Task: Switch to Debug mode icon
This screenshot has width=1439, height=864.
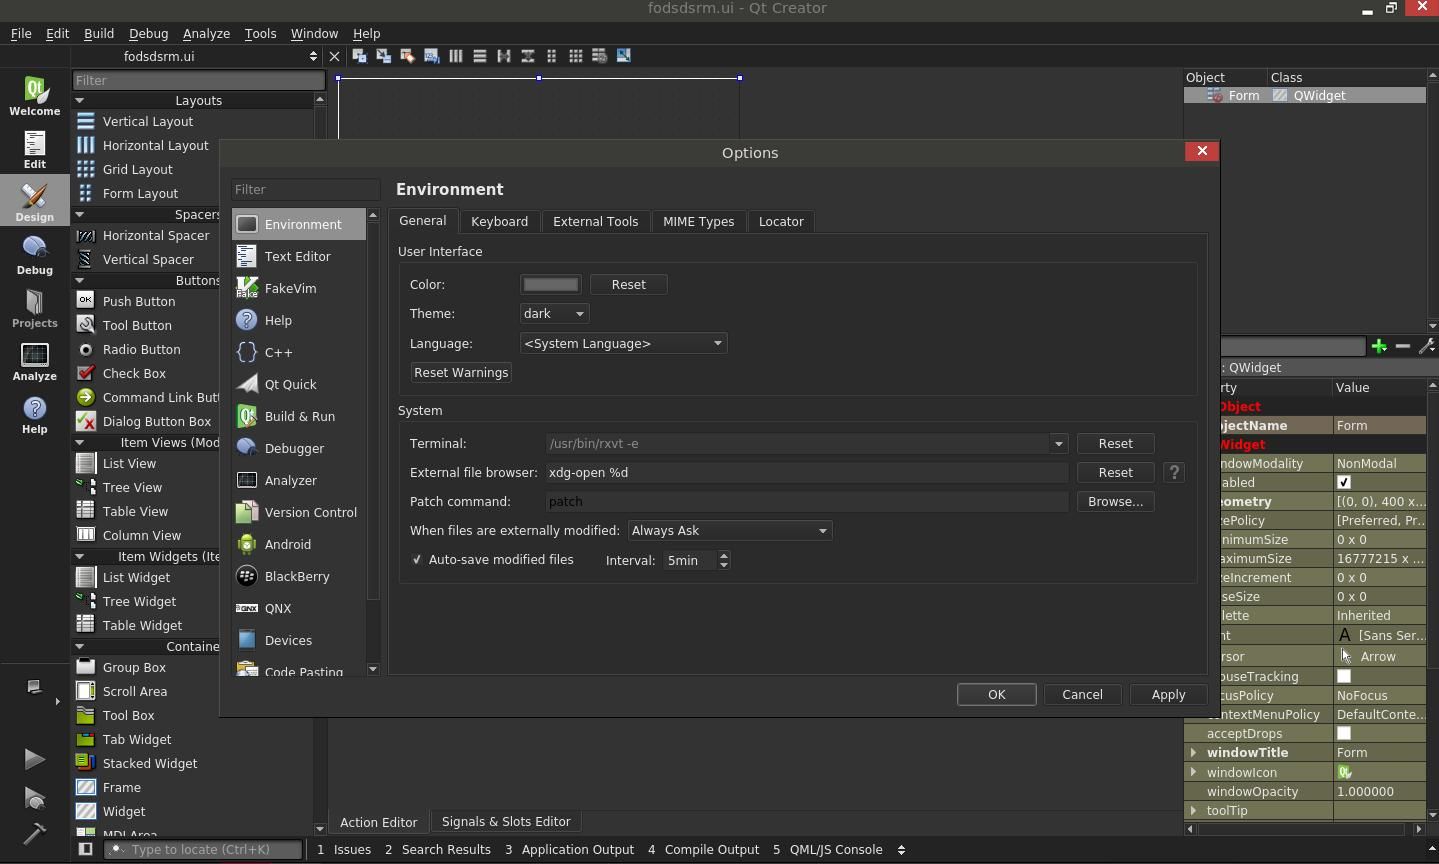Action: (x=35, y=254)
